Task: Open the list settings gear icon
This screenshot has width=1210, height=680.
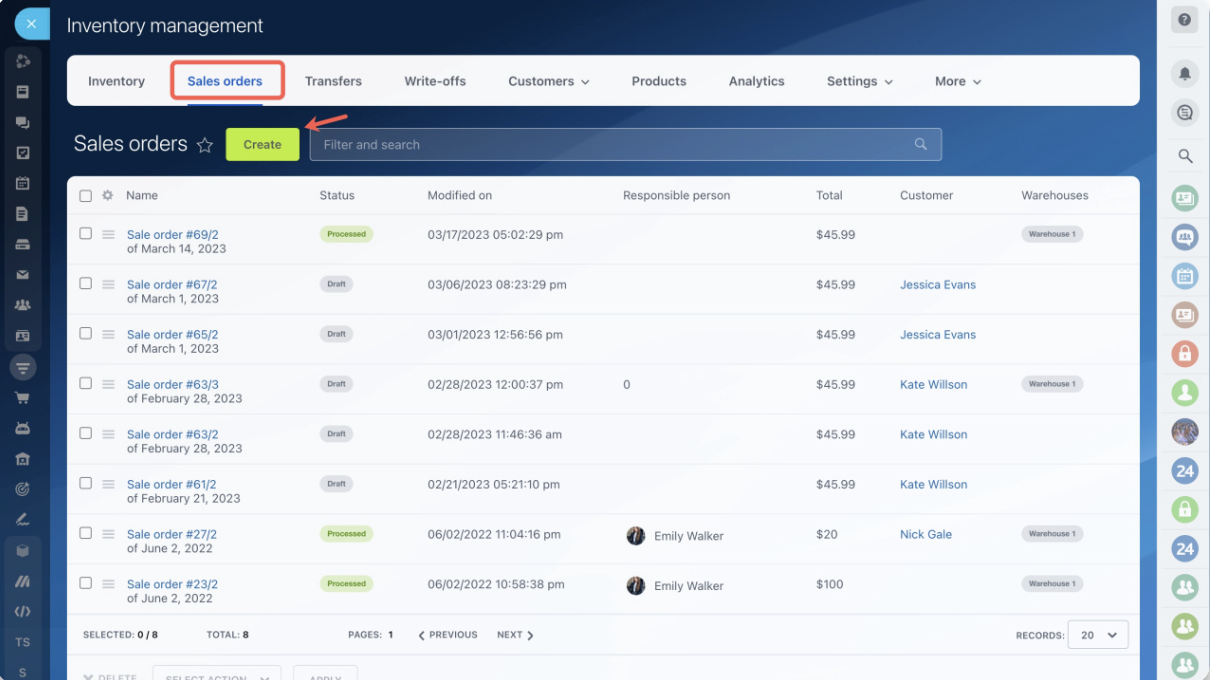Action: coord(108,196)
